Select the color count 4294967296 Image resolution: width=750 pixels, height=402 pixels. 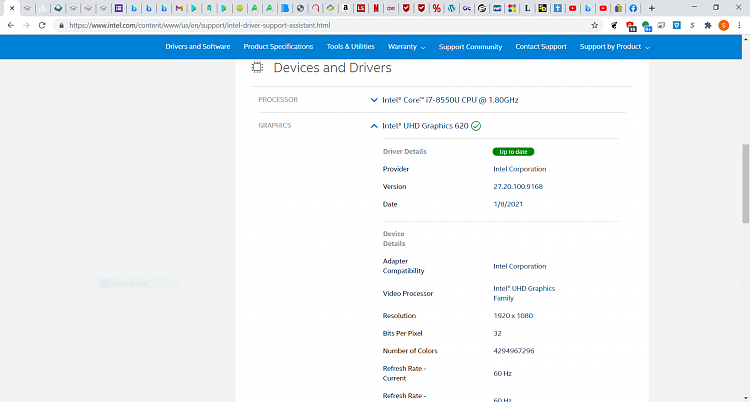(514, 351)
